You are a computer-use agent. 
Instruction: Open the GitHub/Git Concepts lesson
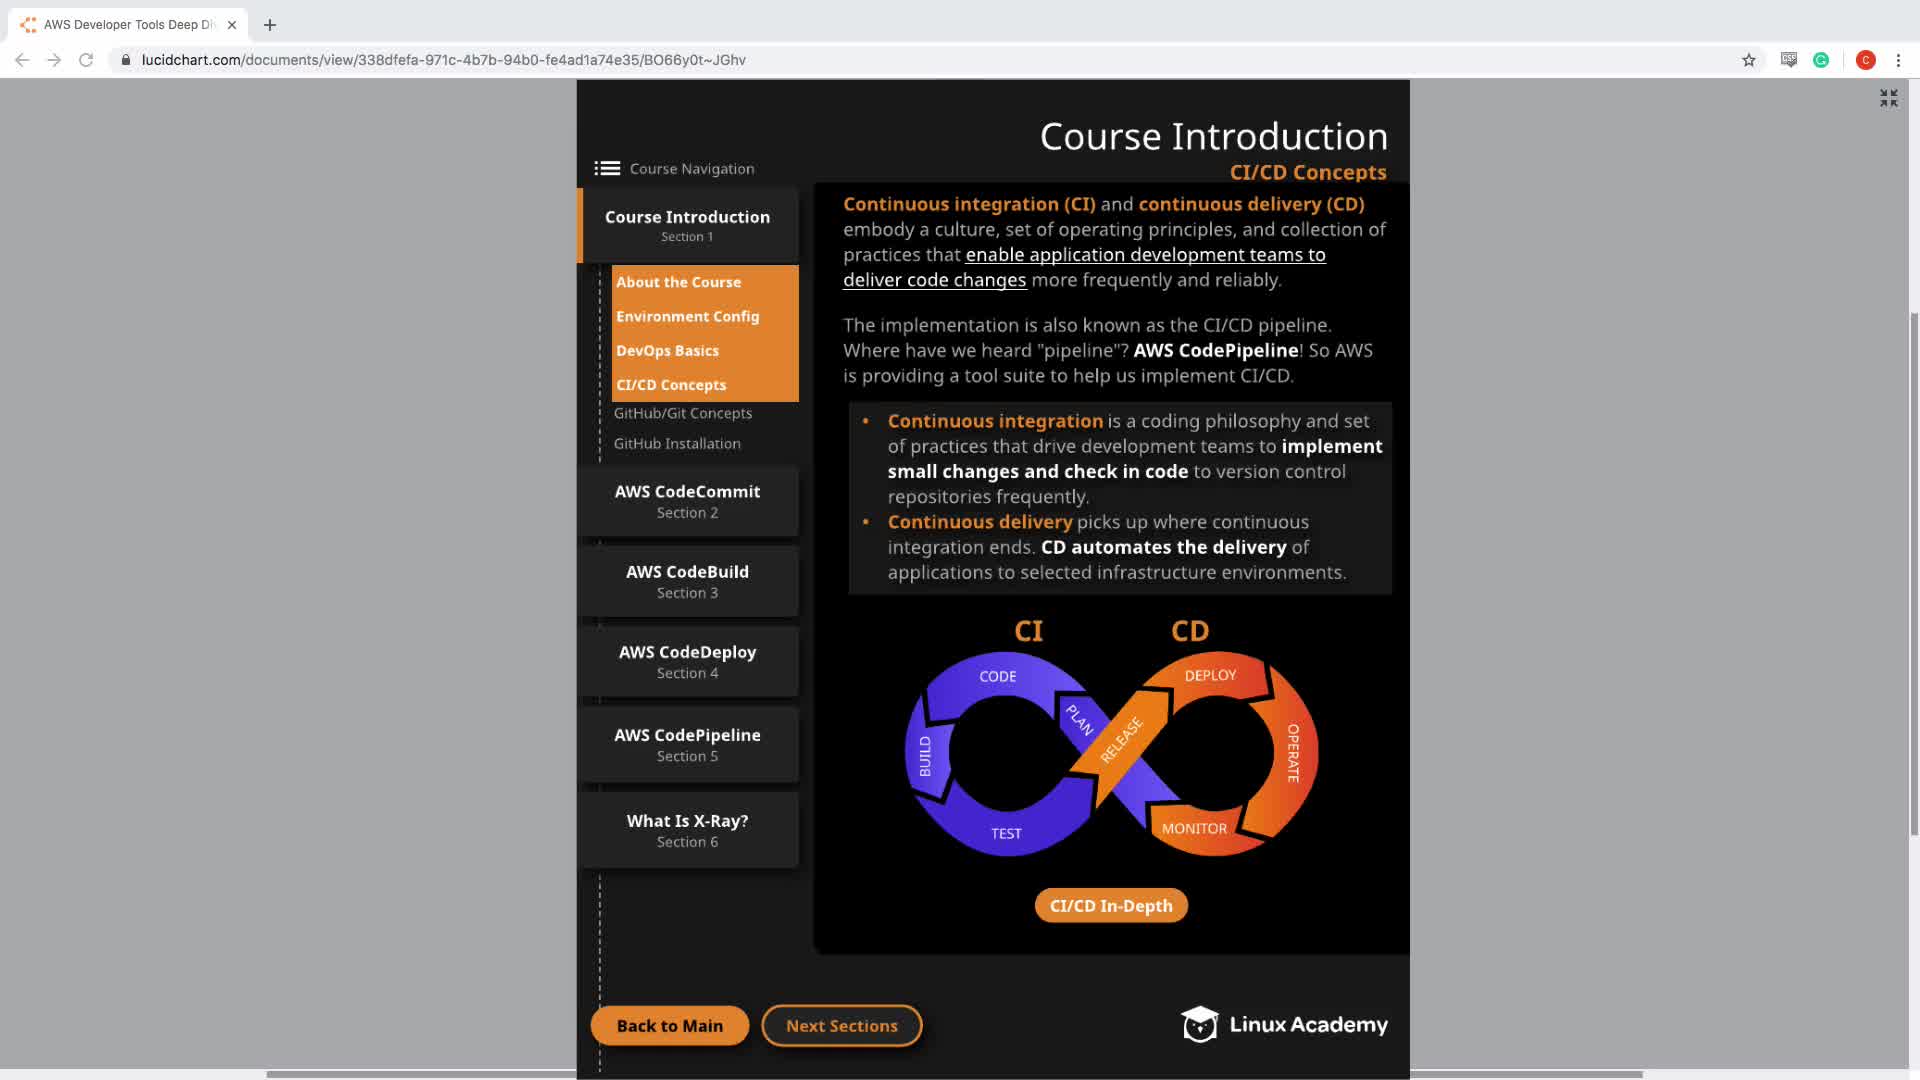(x=682, y=413)
